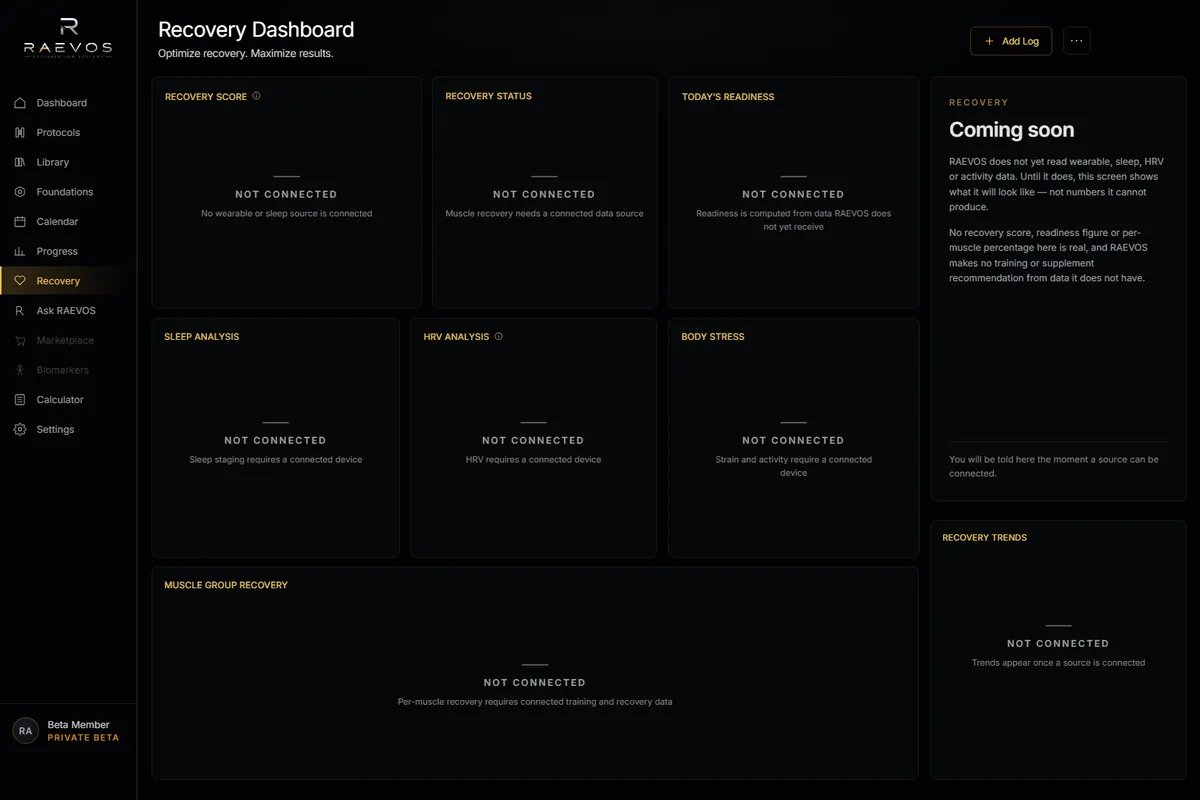
Task: Click the RAEVOS logo at top left
Action: pos(68,37)
